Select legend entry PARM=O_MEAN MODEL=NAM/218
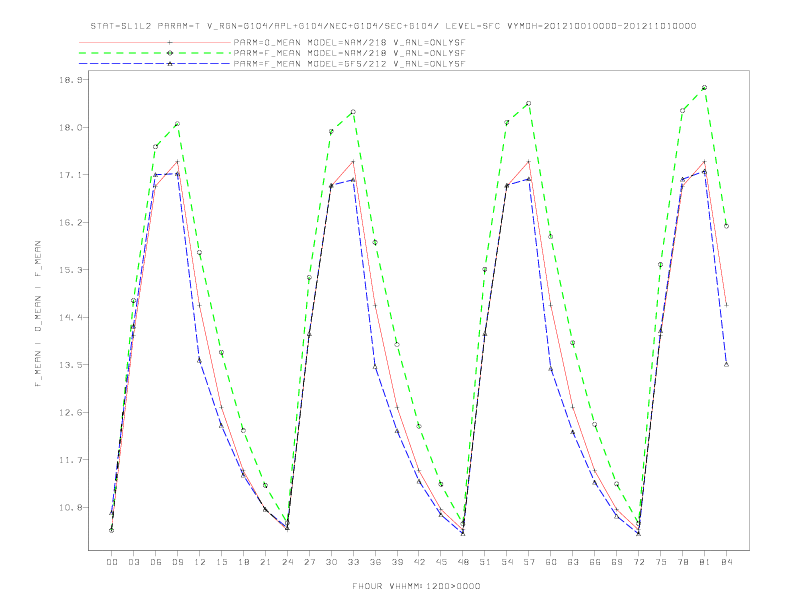 (349, 42)
